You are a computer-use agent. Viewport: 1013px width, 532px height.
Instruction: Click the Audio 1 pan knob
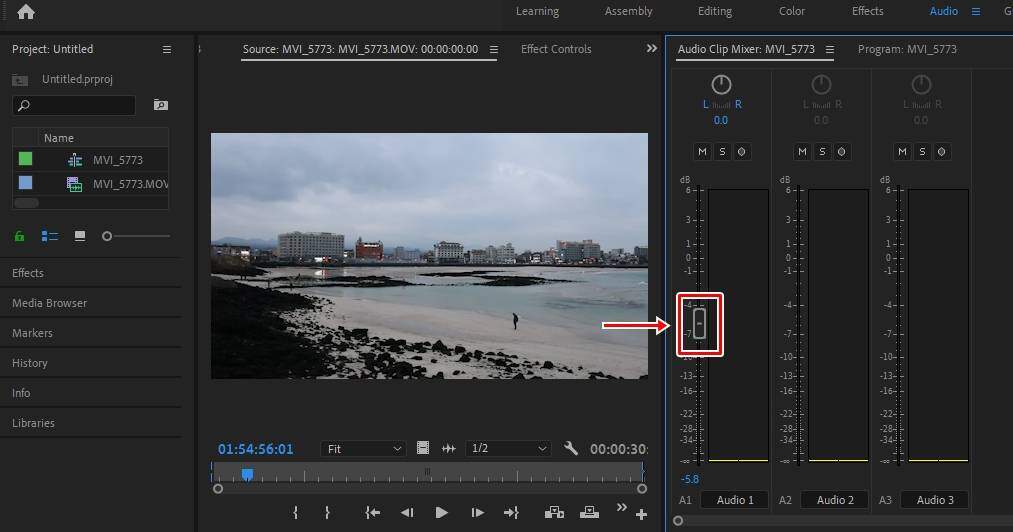[x=721, y=85]
